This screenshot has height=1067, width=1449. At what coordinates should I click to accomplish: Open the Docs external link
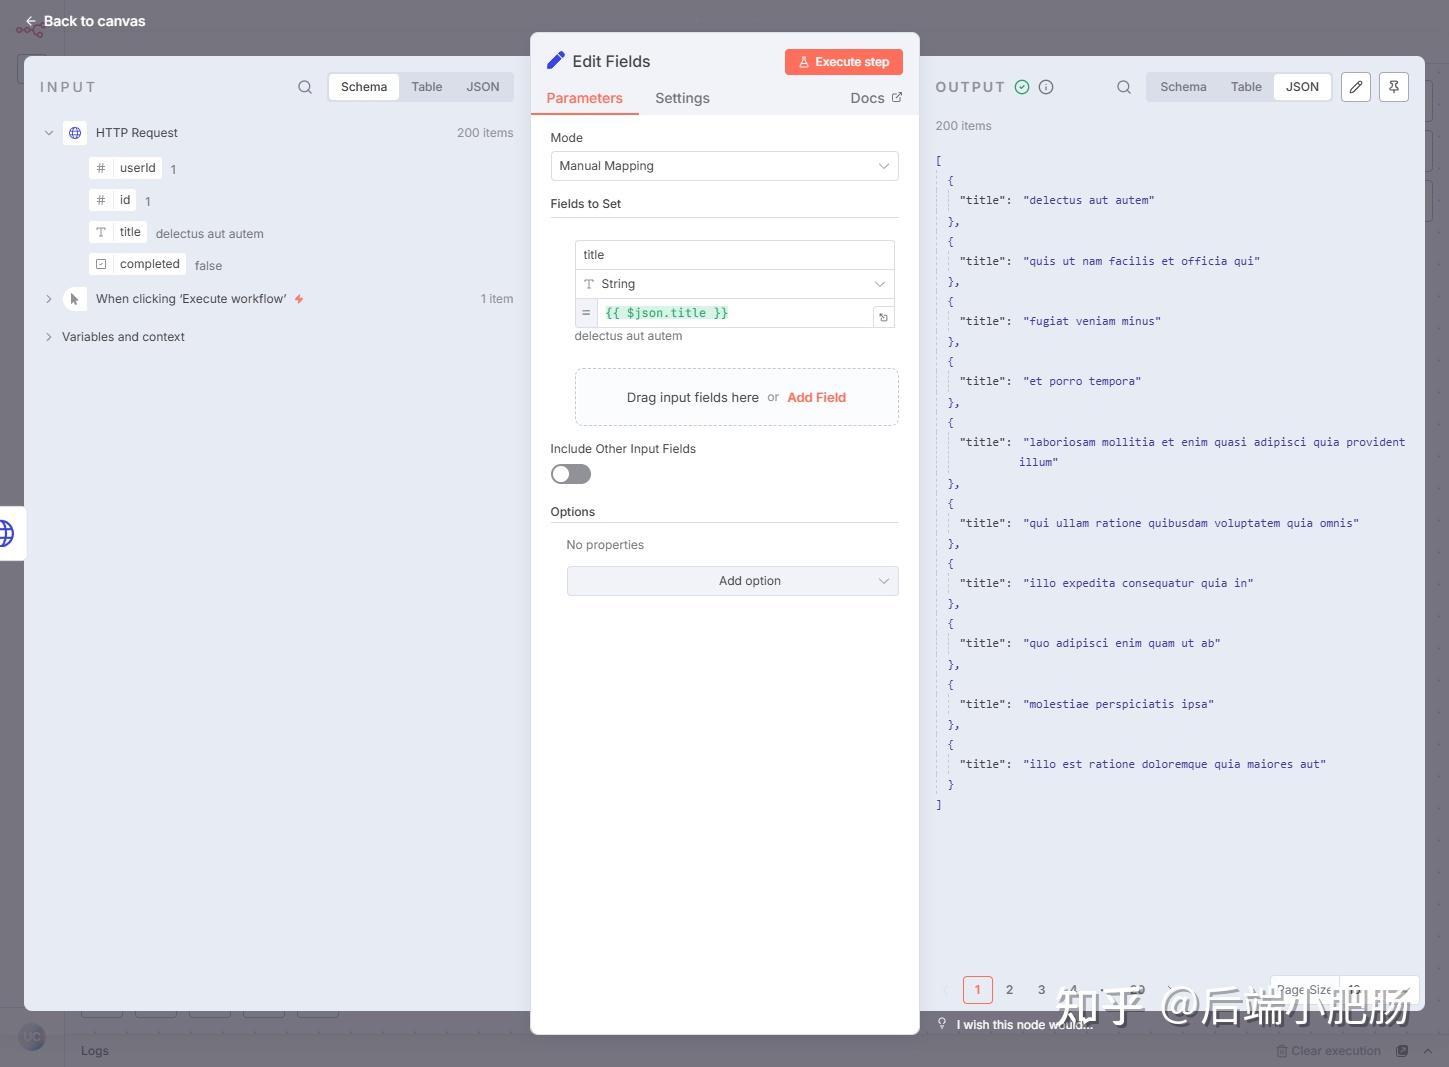pyautogui.click(x=876, y=98)
